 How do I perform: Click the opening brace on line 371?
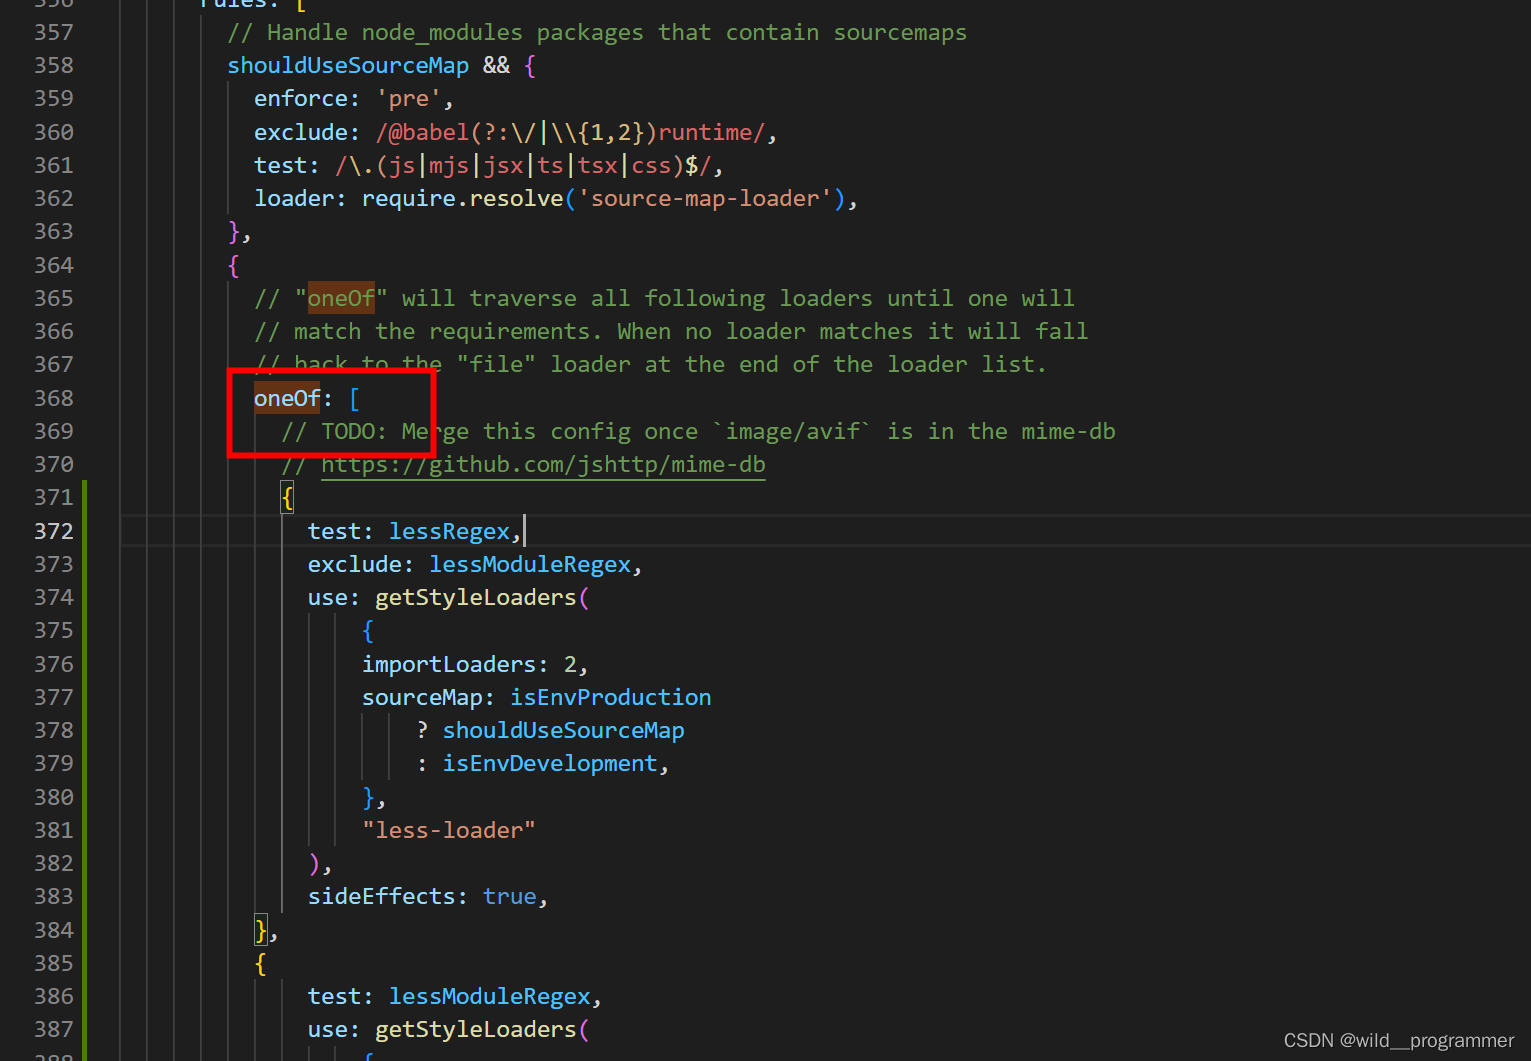click(x=287, y=498)
